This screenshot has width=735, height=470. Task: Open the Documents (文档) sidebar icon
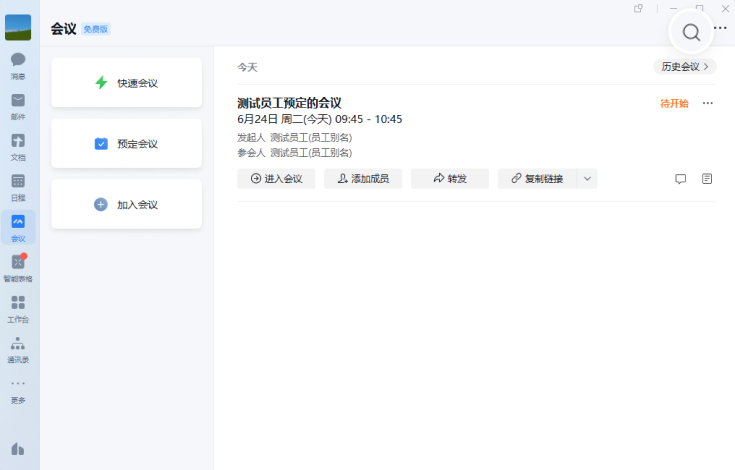pos(18,145)
